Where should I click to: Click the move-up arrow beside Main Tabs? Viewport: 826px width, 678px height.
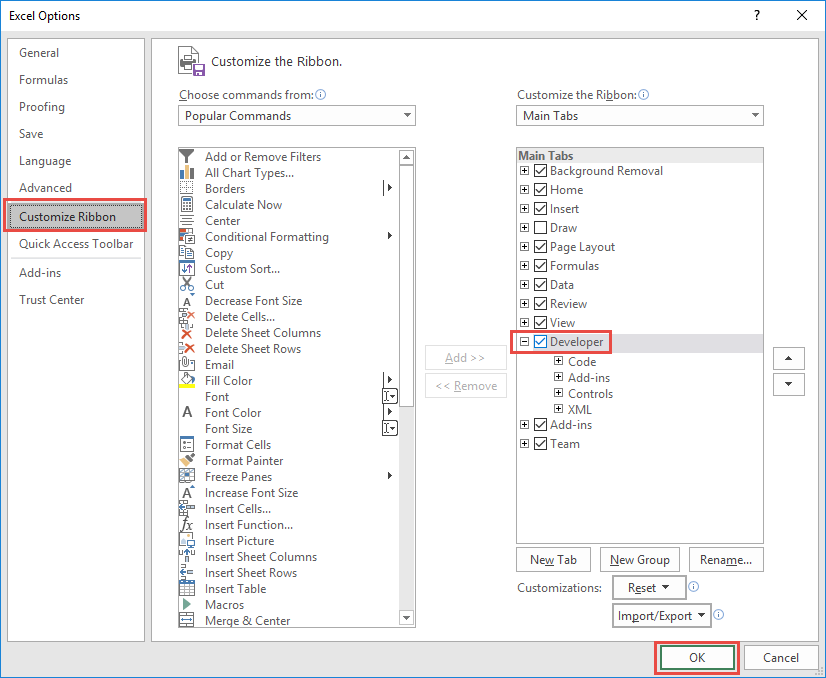click(x=789, y=358)
